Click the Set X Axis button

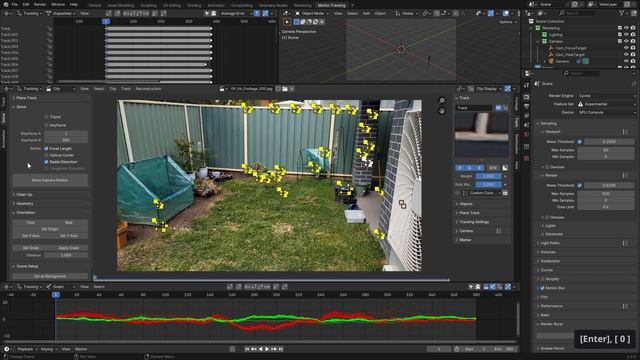[31, 236]
